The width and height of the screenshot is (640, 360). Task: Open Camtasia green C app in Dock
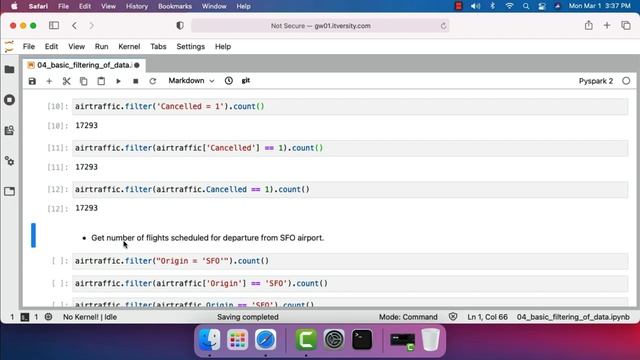pos(306,340)
